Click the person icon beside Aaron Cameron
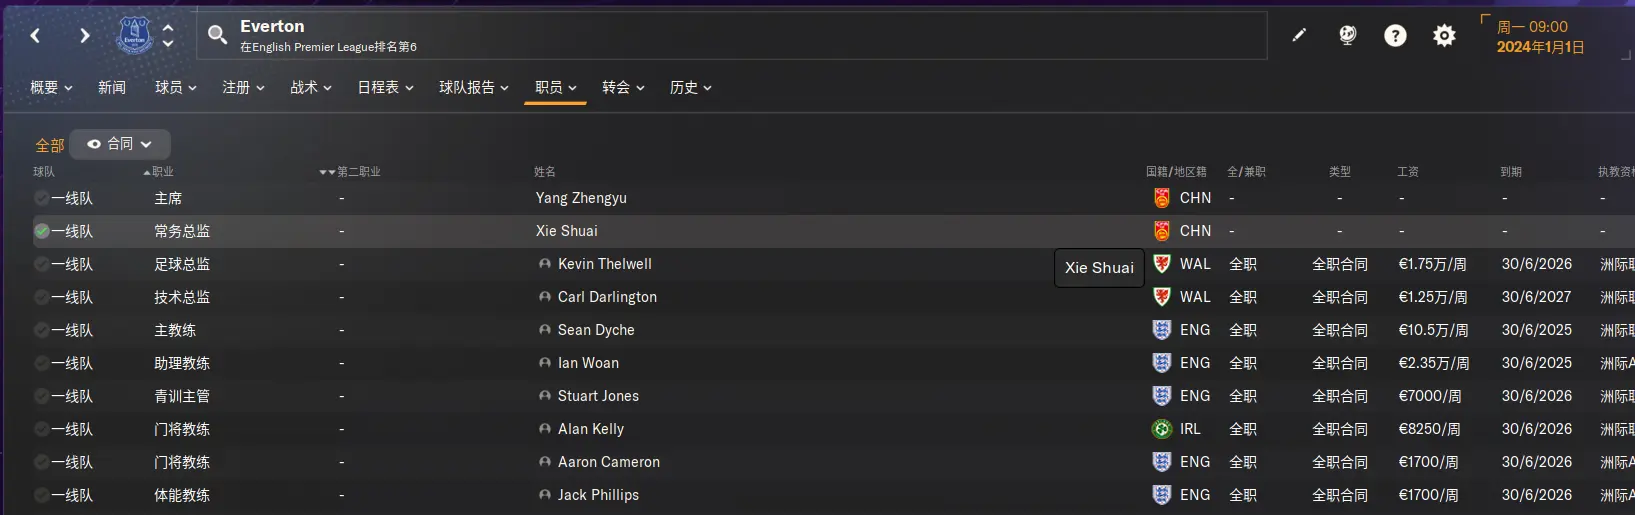This screenshot has height=515, width=1635. pyautogui.click(x=545, y=462)
